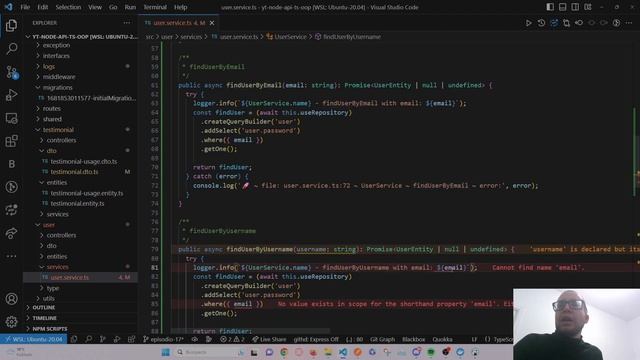This screenshot has width=640, height=360.
Task: Collapse the testimonial folder
Action: (58, 130)
